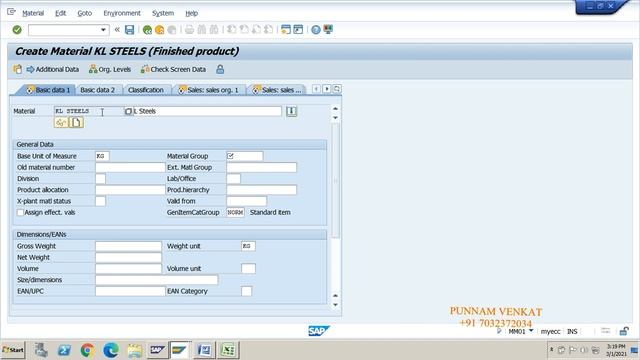Click the glasses display icon under Material
Screen dimensions: 640x360
pos(61,122)
